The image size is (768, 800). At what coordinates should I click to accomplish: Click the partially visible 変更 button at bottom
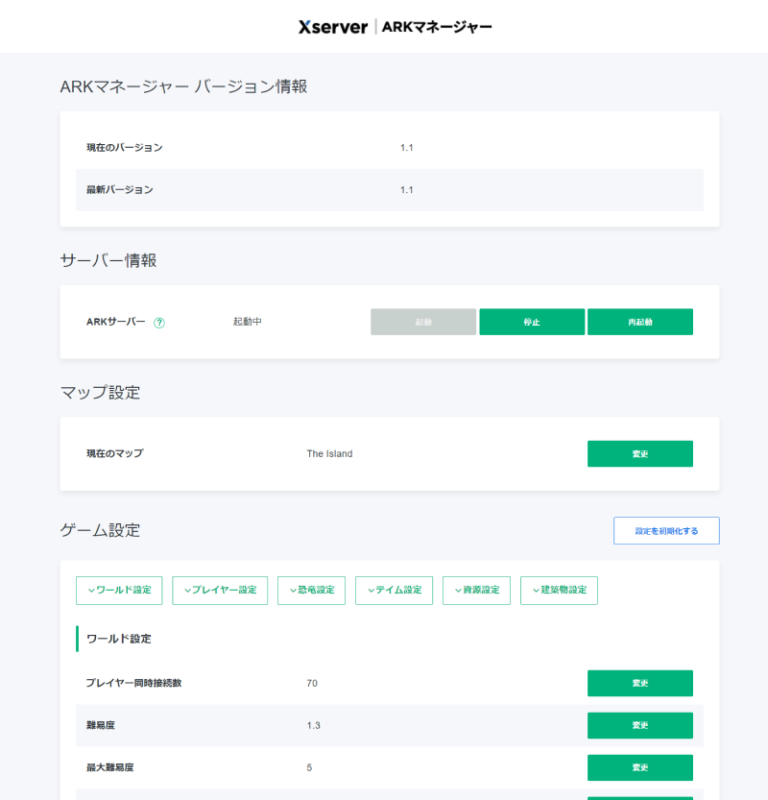pyautogui.click(x=640, y=797)
